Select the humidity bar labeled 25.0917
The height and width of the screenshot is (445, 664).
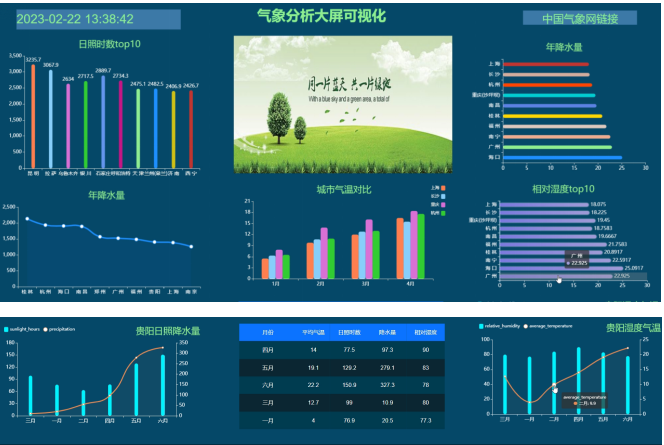[562, 268]
